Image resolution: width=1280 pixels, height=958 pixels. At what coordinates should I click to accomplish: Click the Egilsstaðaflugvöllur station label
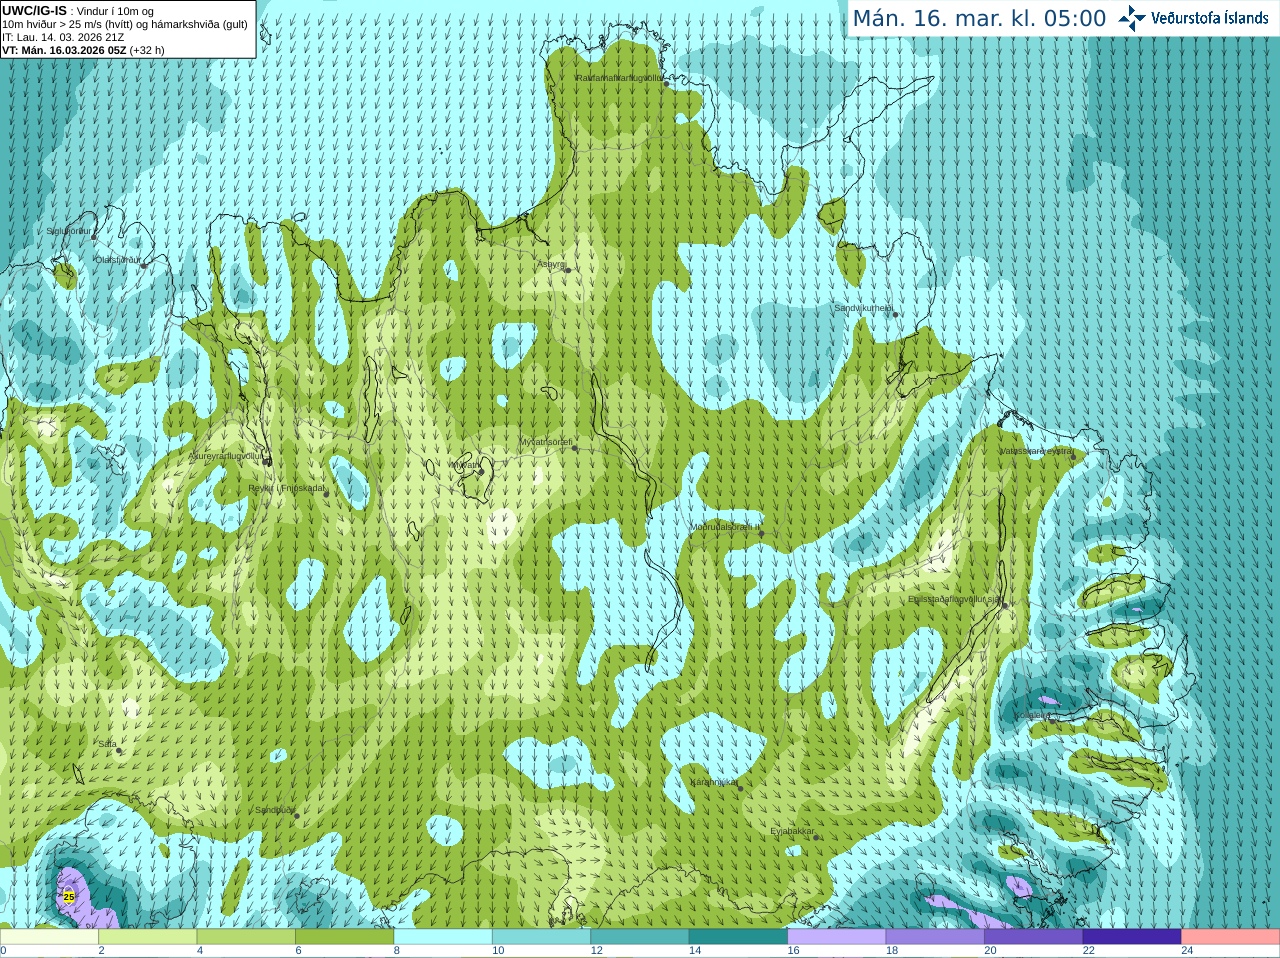pos(954,599)
